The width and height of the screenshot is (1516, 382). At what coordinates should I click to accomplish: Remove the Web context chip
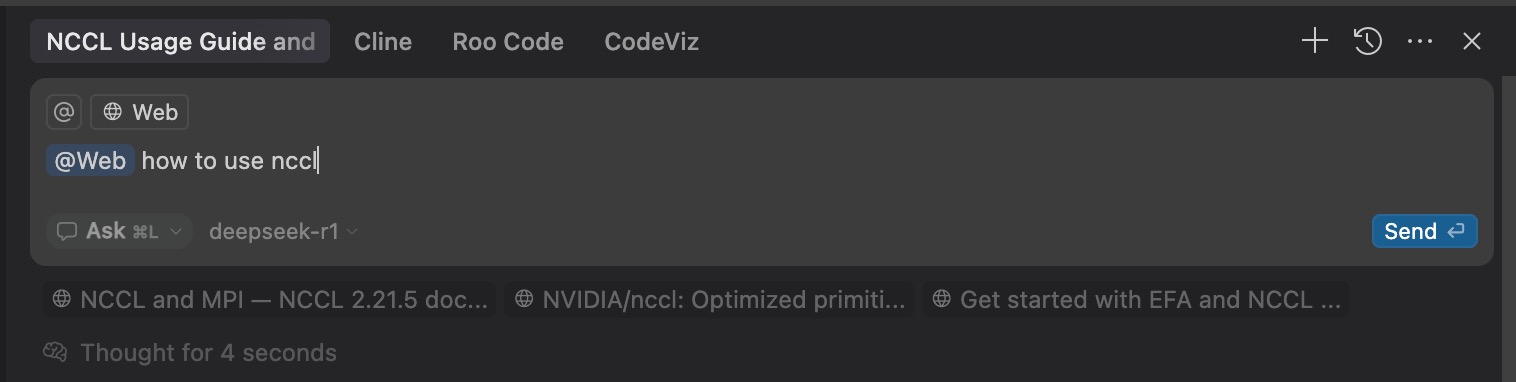click(x=140, y=112)
